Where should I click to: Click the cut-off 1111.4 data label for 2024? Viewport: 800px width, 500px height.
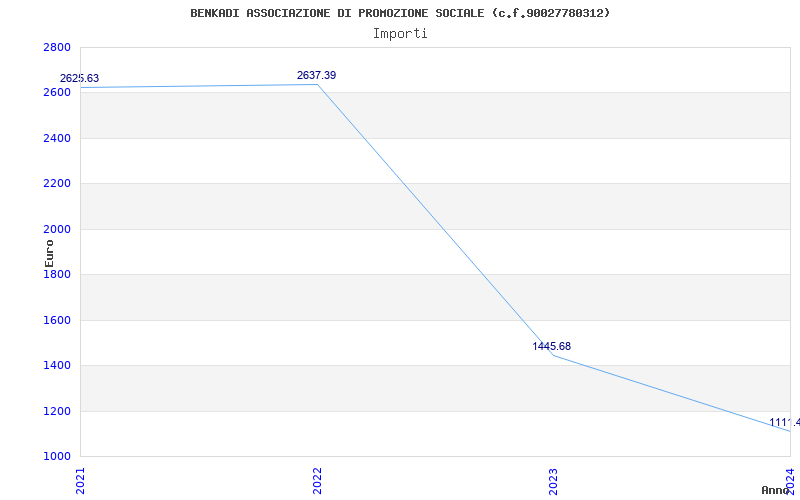(785, 422)
